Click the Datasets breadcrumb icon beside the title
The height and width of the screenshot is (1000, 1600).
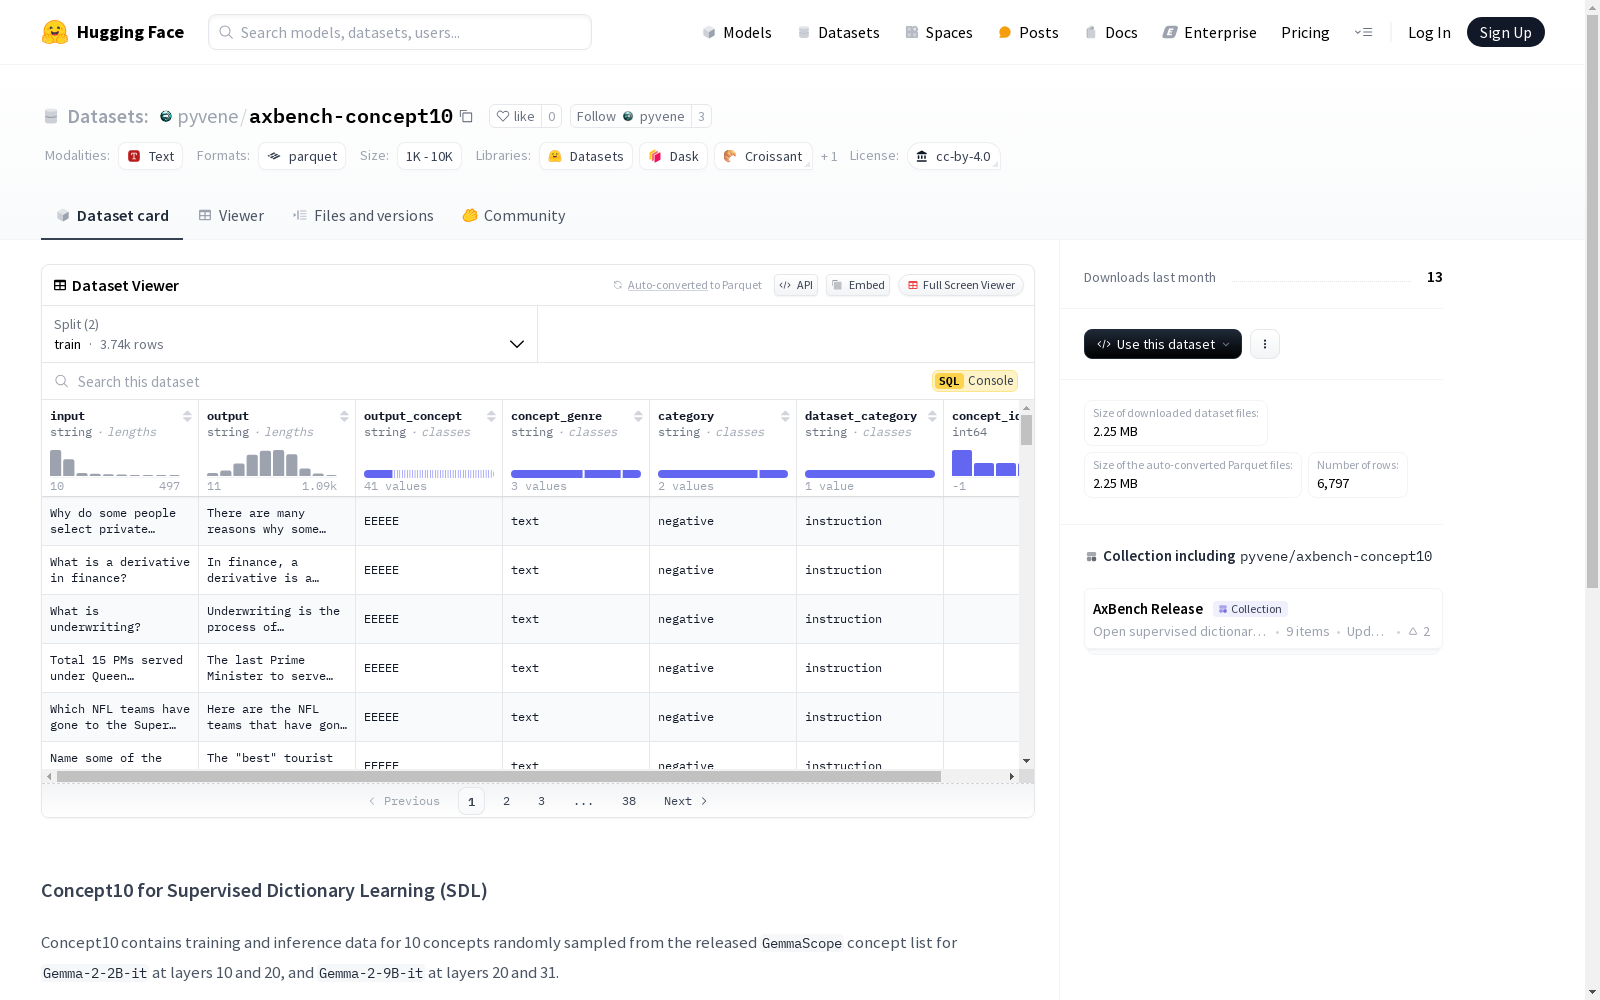(x=51, y=116)
